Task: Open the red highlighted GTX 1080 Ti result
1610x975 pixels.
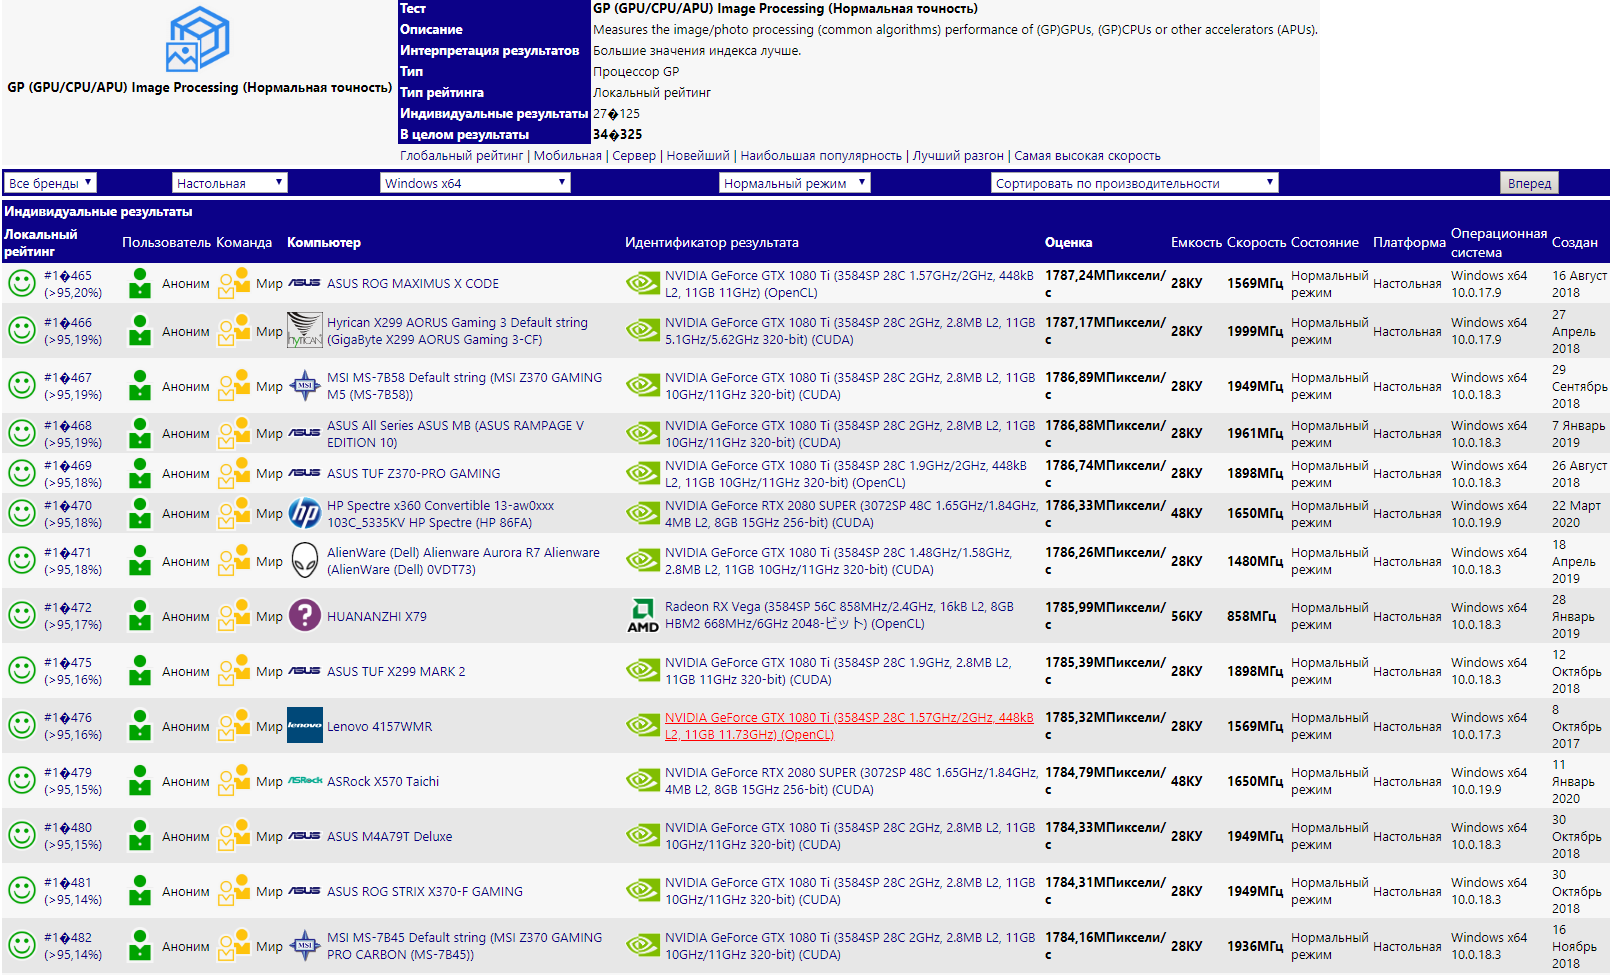Action: [849, 726]
